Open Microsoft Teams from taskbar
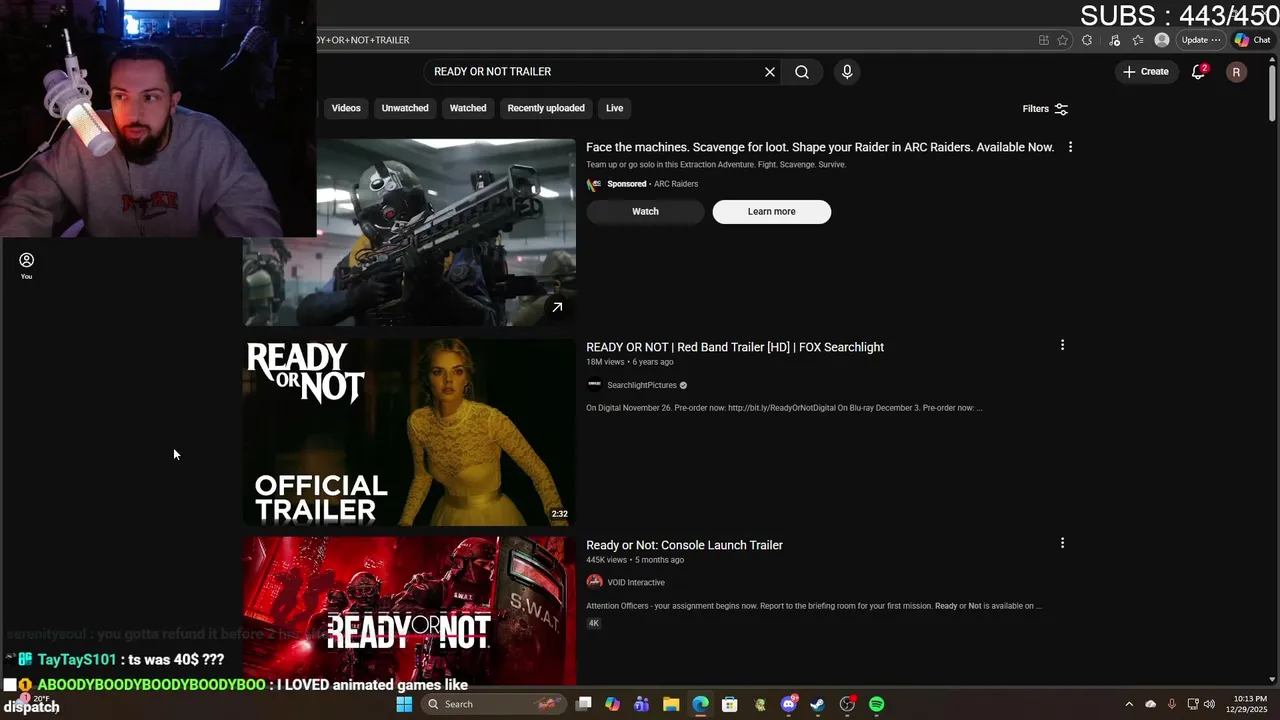This screenshot has width=1280, height=720. point(641,704)
